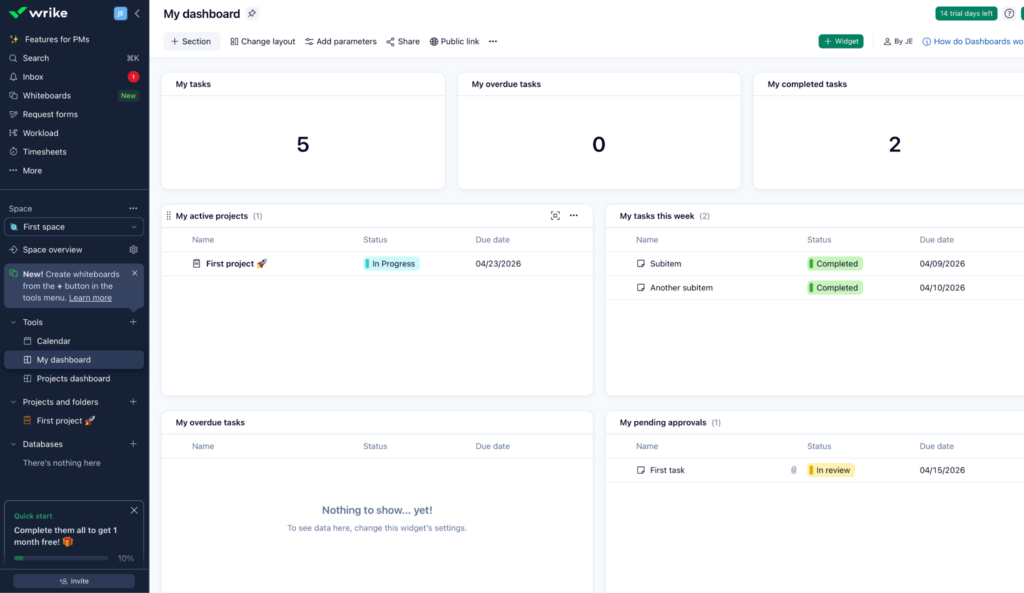Click the green Widget button
The height and width of the screenshot is (593, 1024).
[840, 41]
